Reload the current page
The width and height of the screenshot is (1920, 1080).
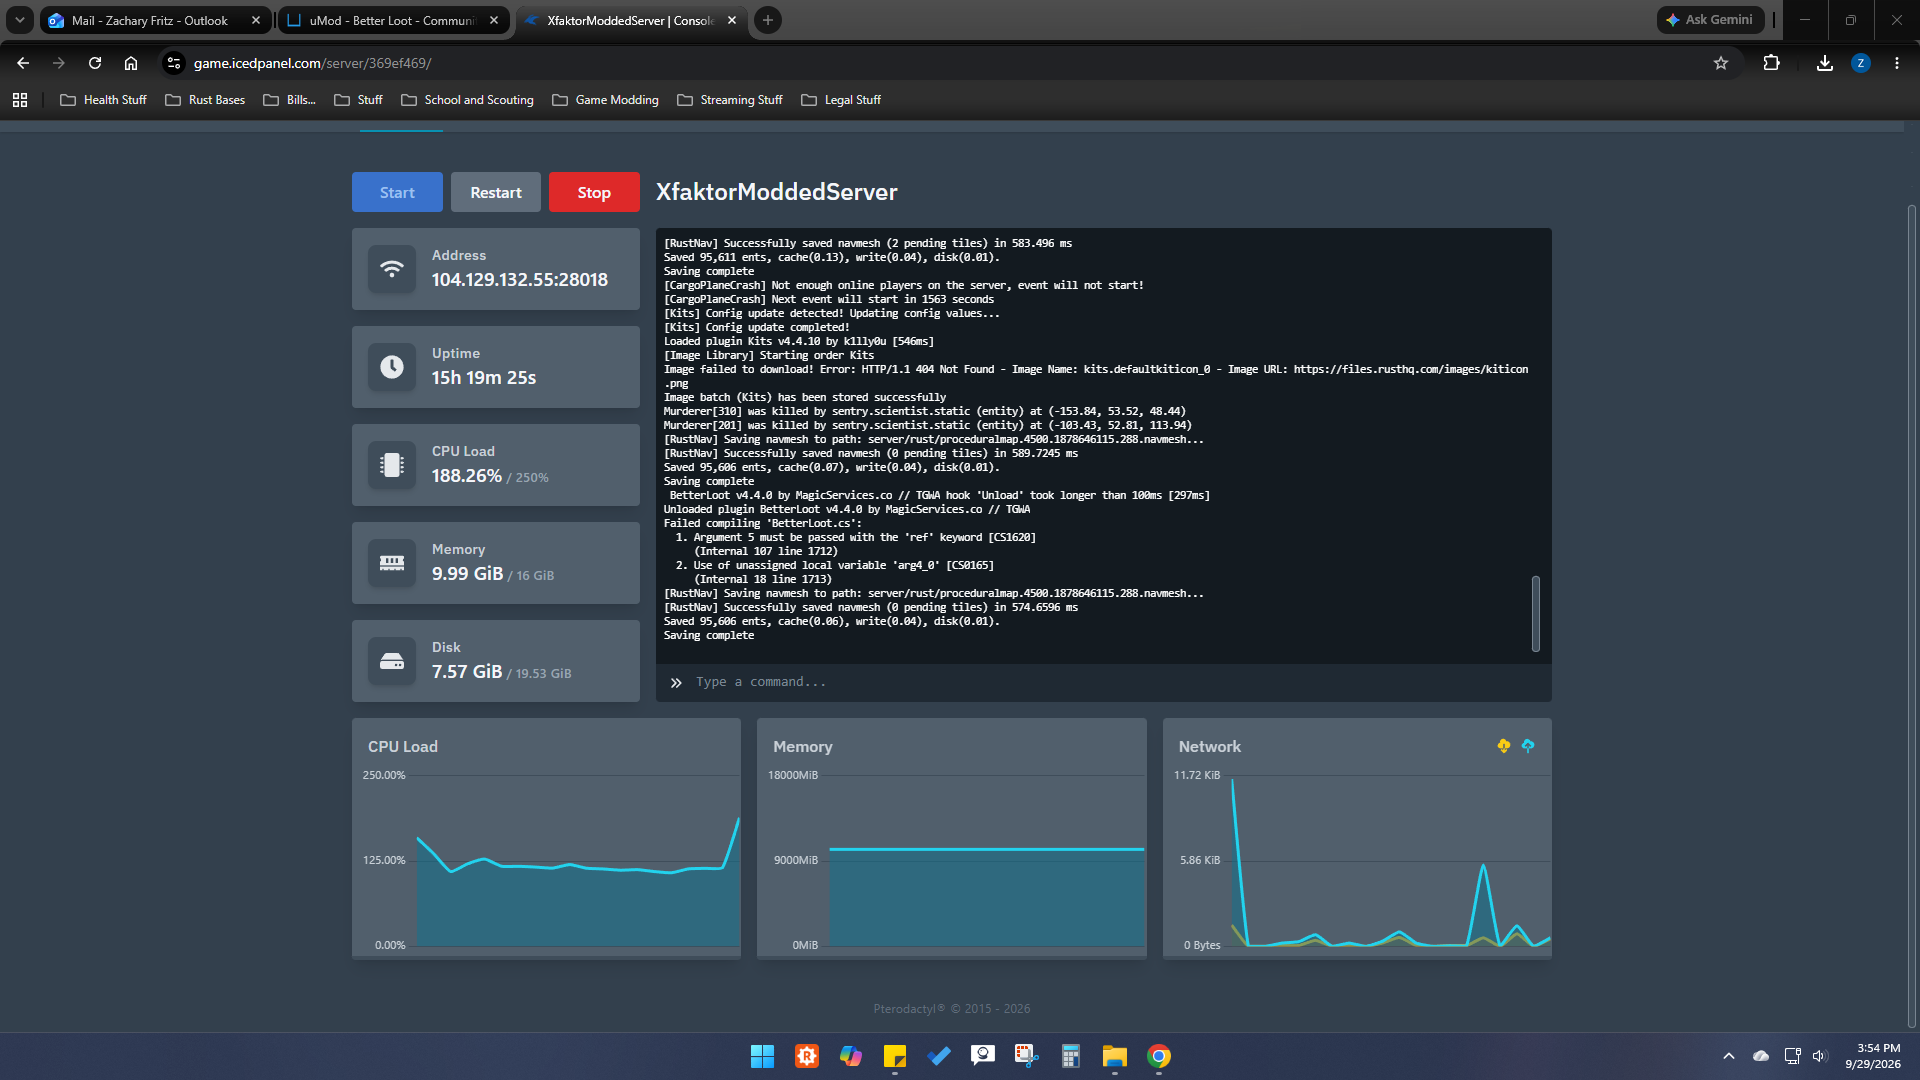[95, 63]
